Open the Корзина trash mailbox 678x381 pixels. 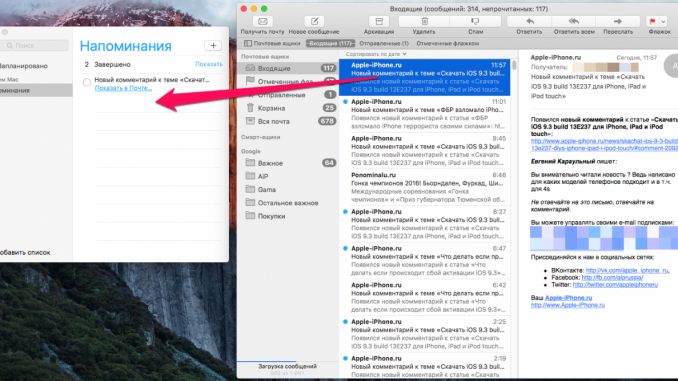click(x=288, y=108)
